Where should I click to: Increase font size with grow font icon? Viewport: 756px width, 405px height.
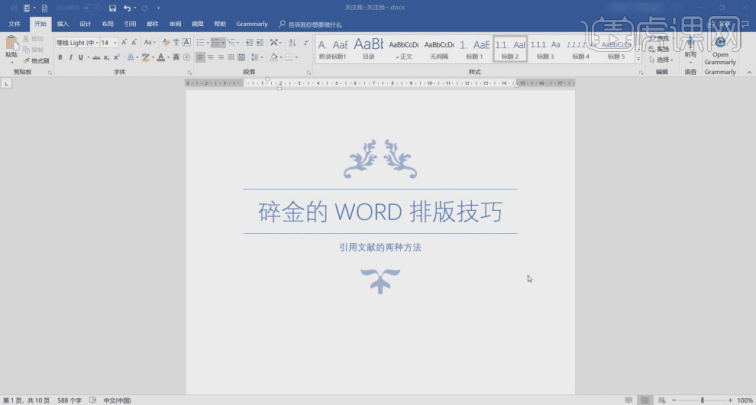pyautogui.click(x=124, y=42)
